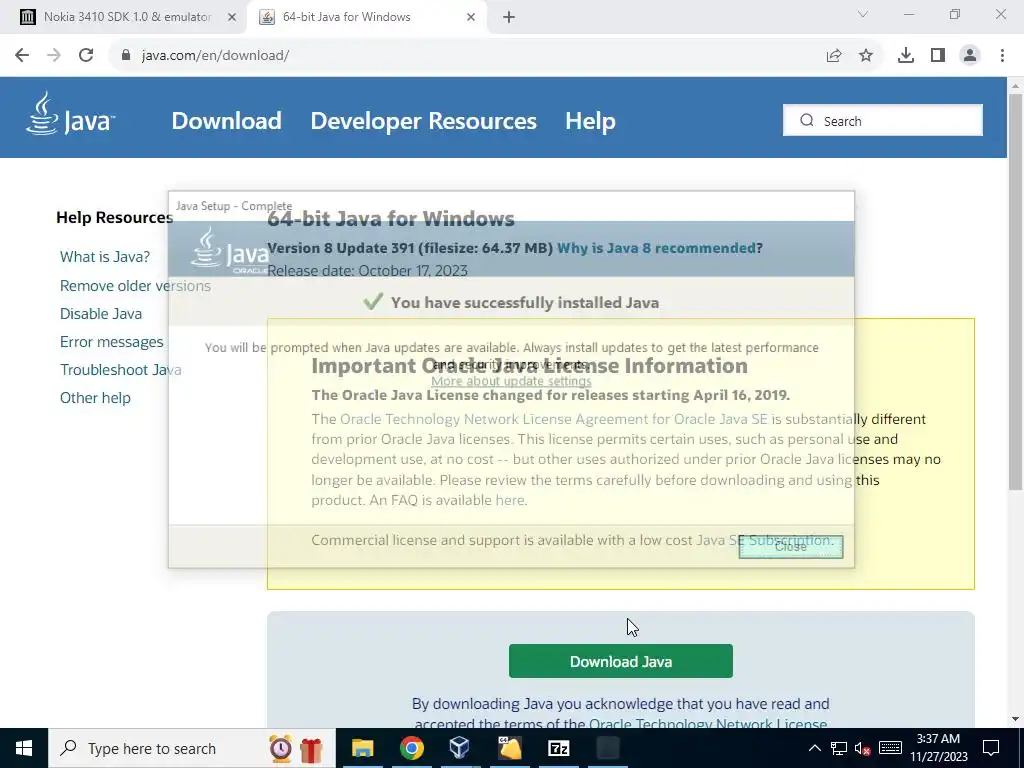Click the page vertical scrollbar

click(x=1015, y=291)
